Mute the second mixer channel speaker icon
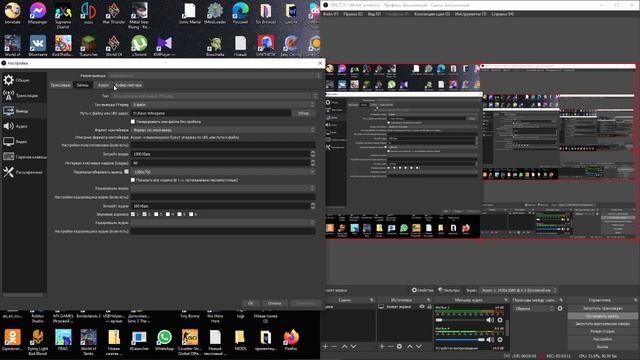The height and width of the screenshot is (360, 640). coord(490,340)
